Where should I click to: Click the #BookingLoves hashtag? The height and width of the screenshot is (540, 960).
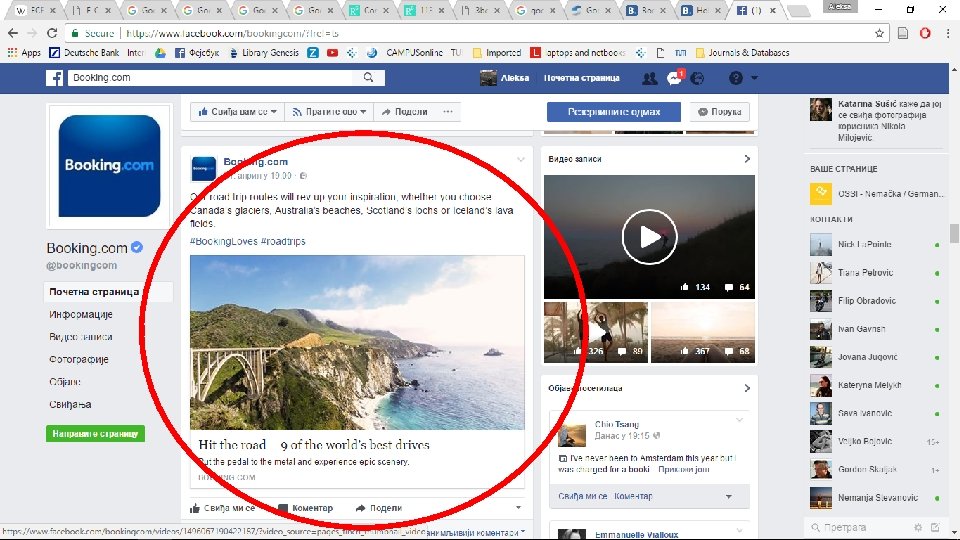(223, 241)
